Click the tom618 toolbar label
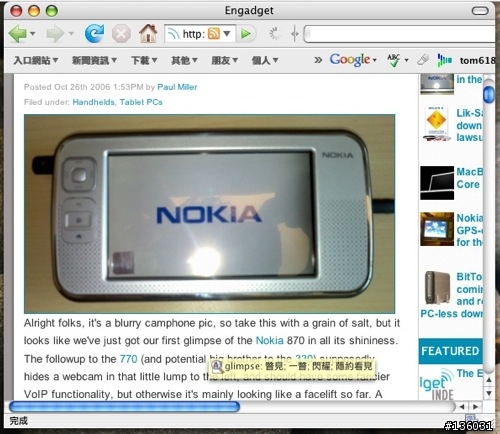Viewport: 500px width, 434px height. click(x=477, y=60)
